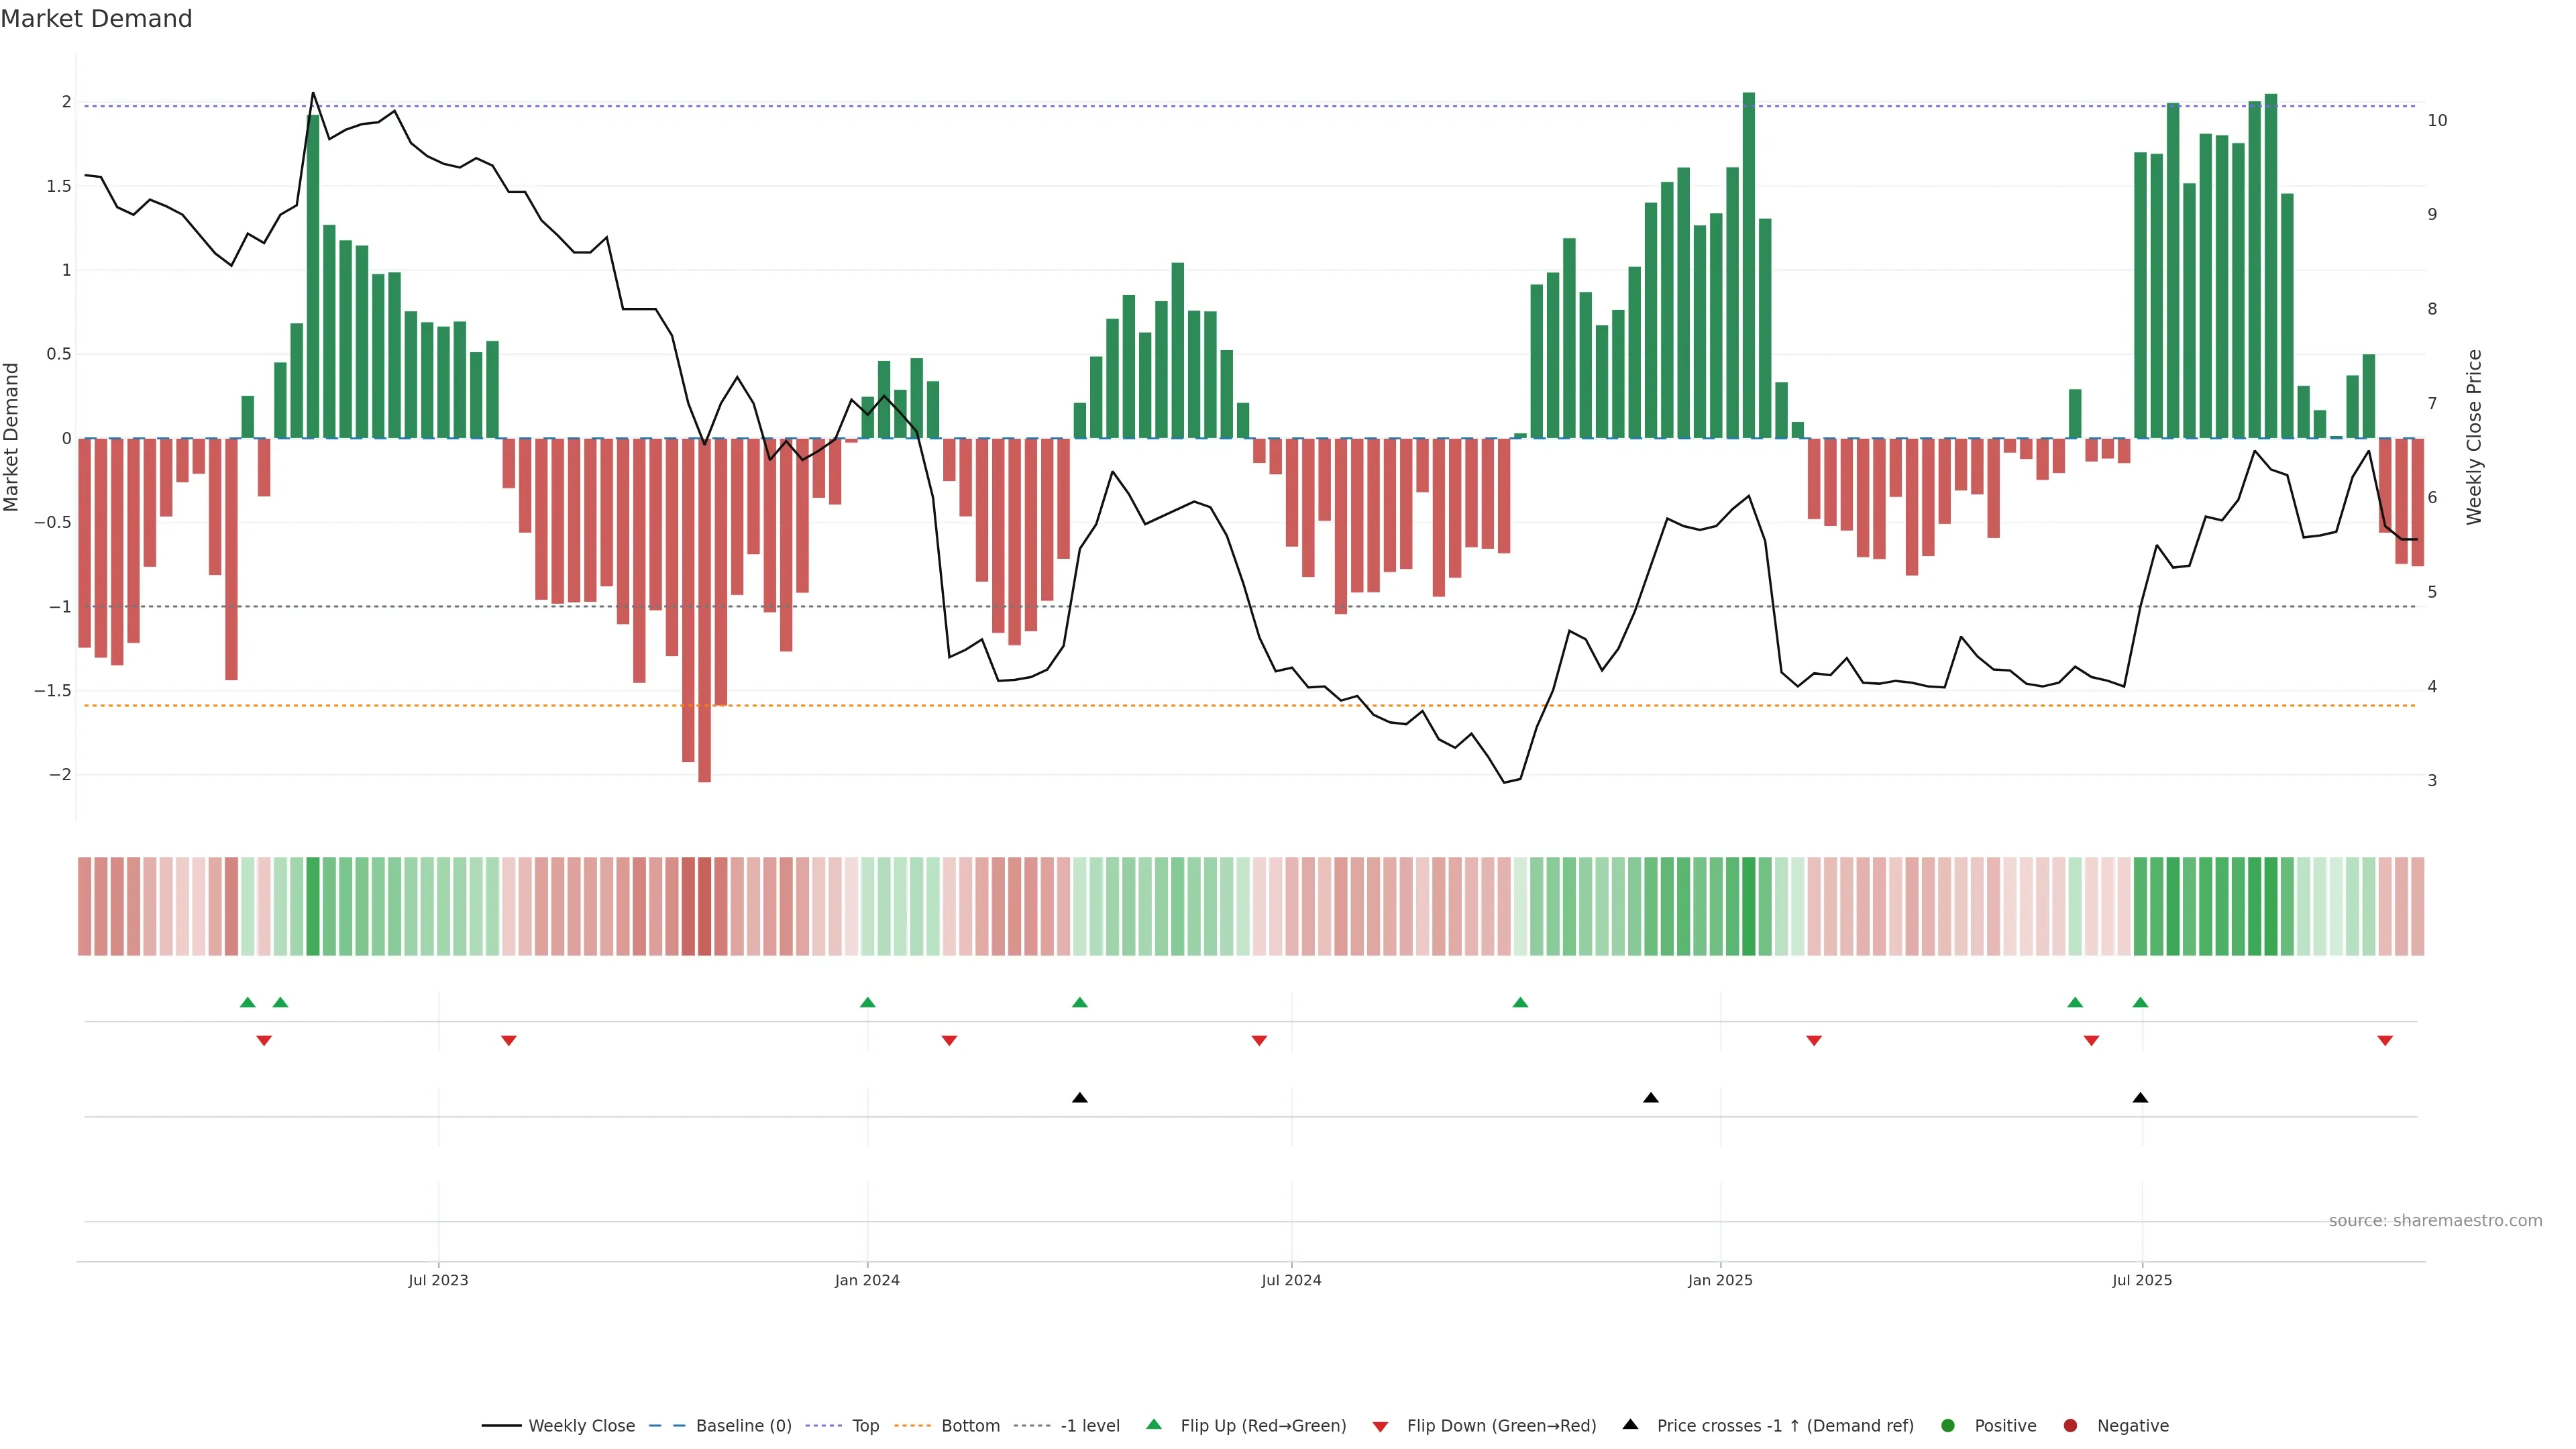This screenshot has height=1449, width=2576.
Task: Click the last red flip-down marker at far right
Action: pos(2385,1041)
